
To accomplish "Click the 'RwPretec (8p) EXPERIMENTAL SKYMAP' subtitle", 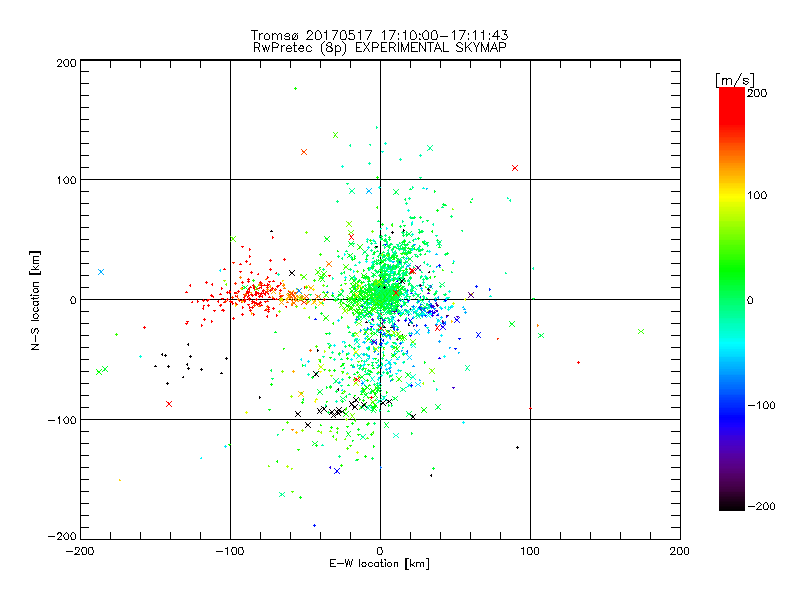I will coord(379,48).
